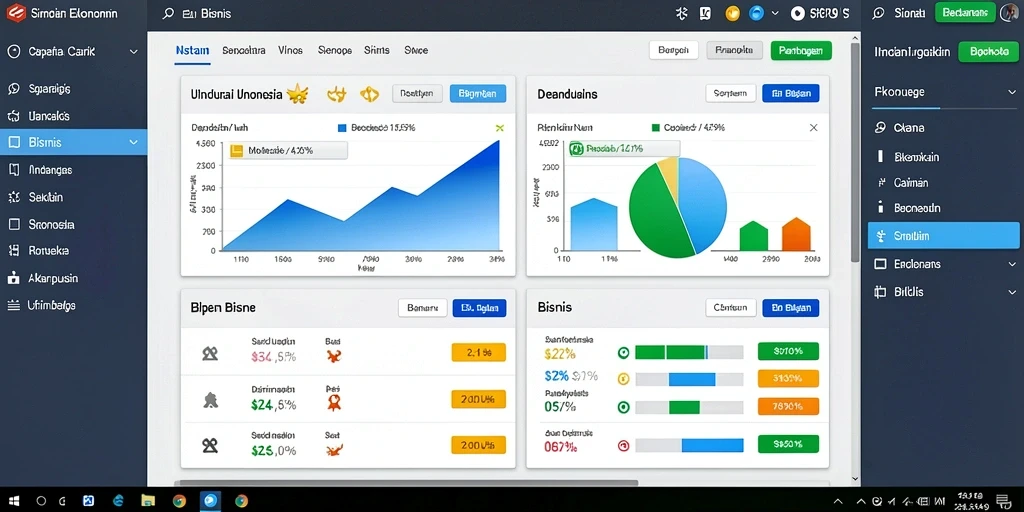
Task: Click the gold crown star icon beside Undurai Unonesia
Action: 297,94
